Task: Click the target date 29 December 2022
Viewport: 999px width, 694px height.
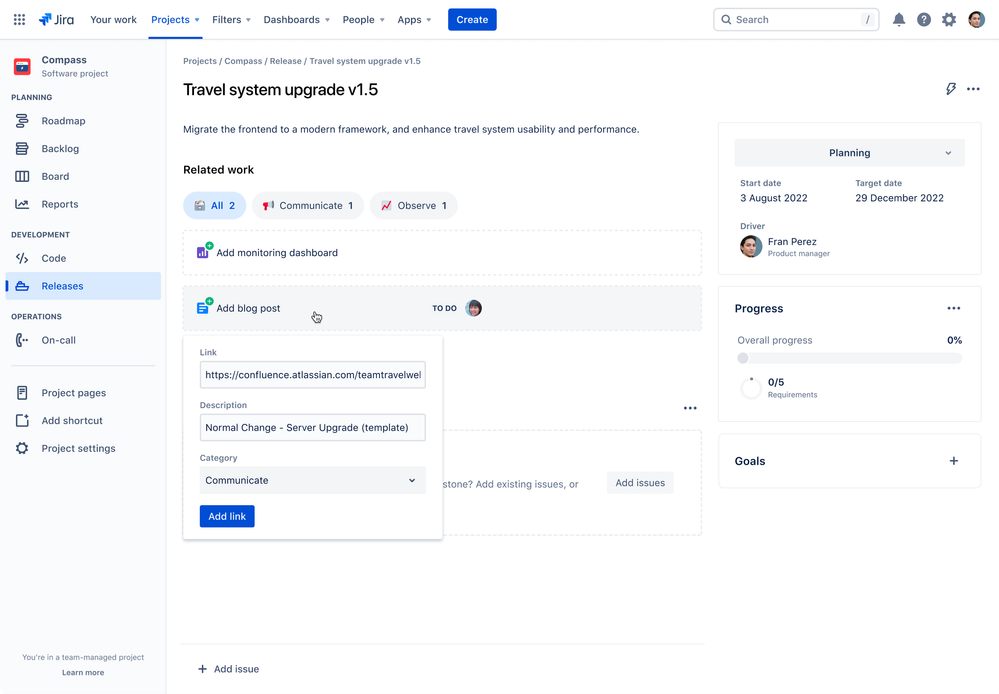Action: 899,198
